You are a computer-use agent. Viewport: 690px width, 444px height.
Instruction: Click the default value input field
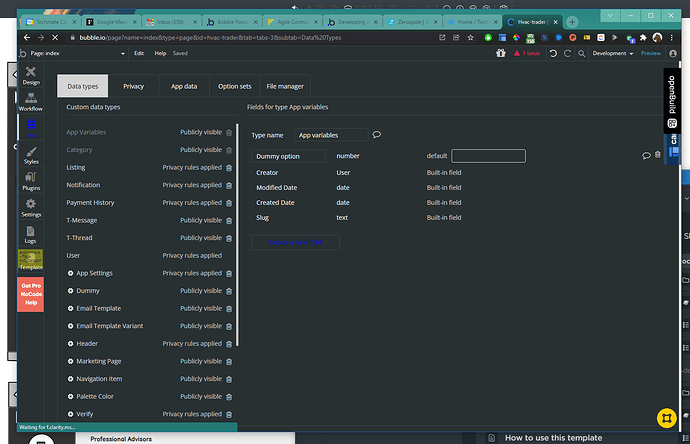(x=488, y=156)
